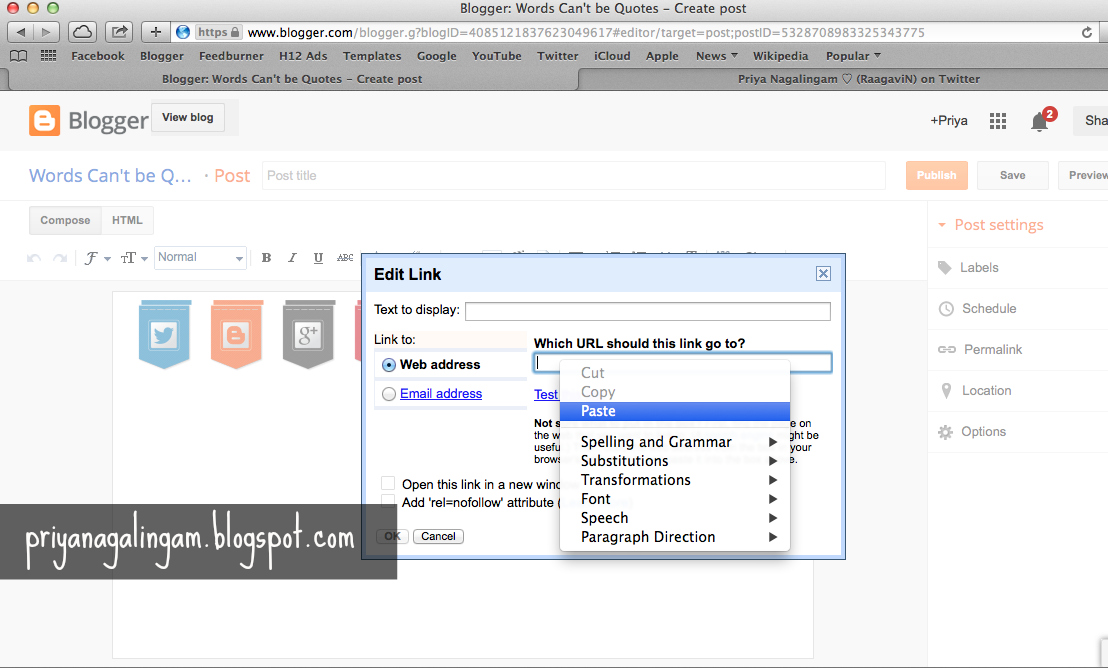This screenshot has width=1108, height=668.
Task: Click the gray Google+ ribbon badge image
Action: point(308,334)
